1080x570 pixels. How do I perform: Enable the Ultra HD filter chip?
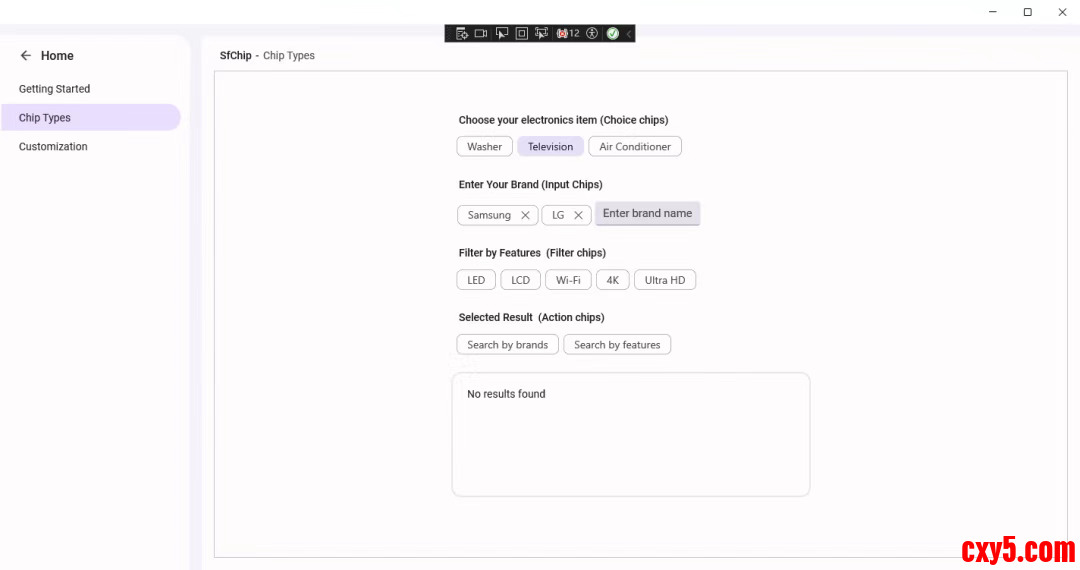click(x=665, y=280)
